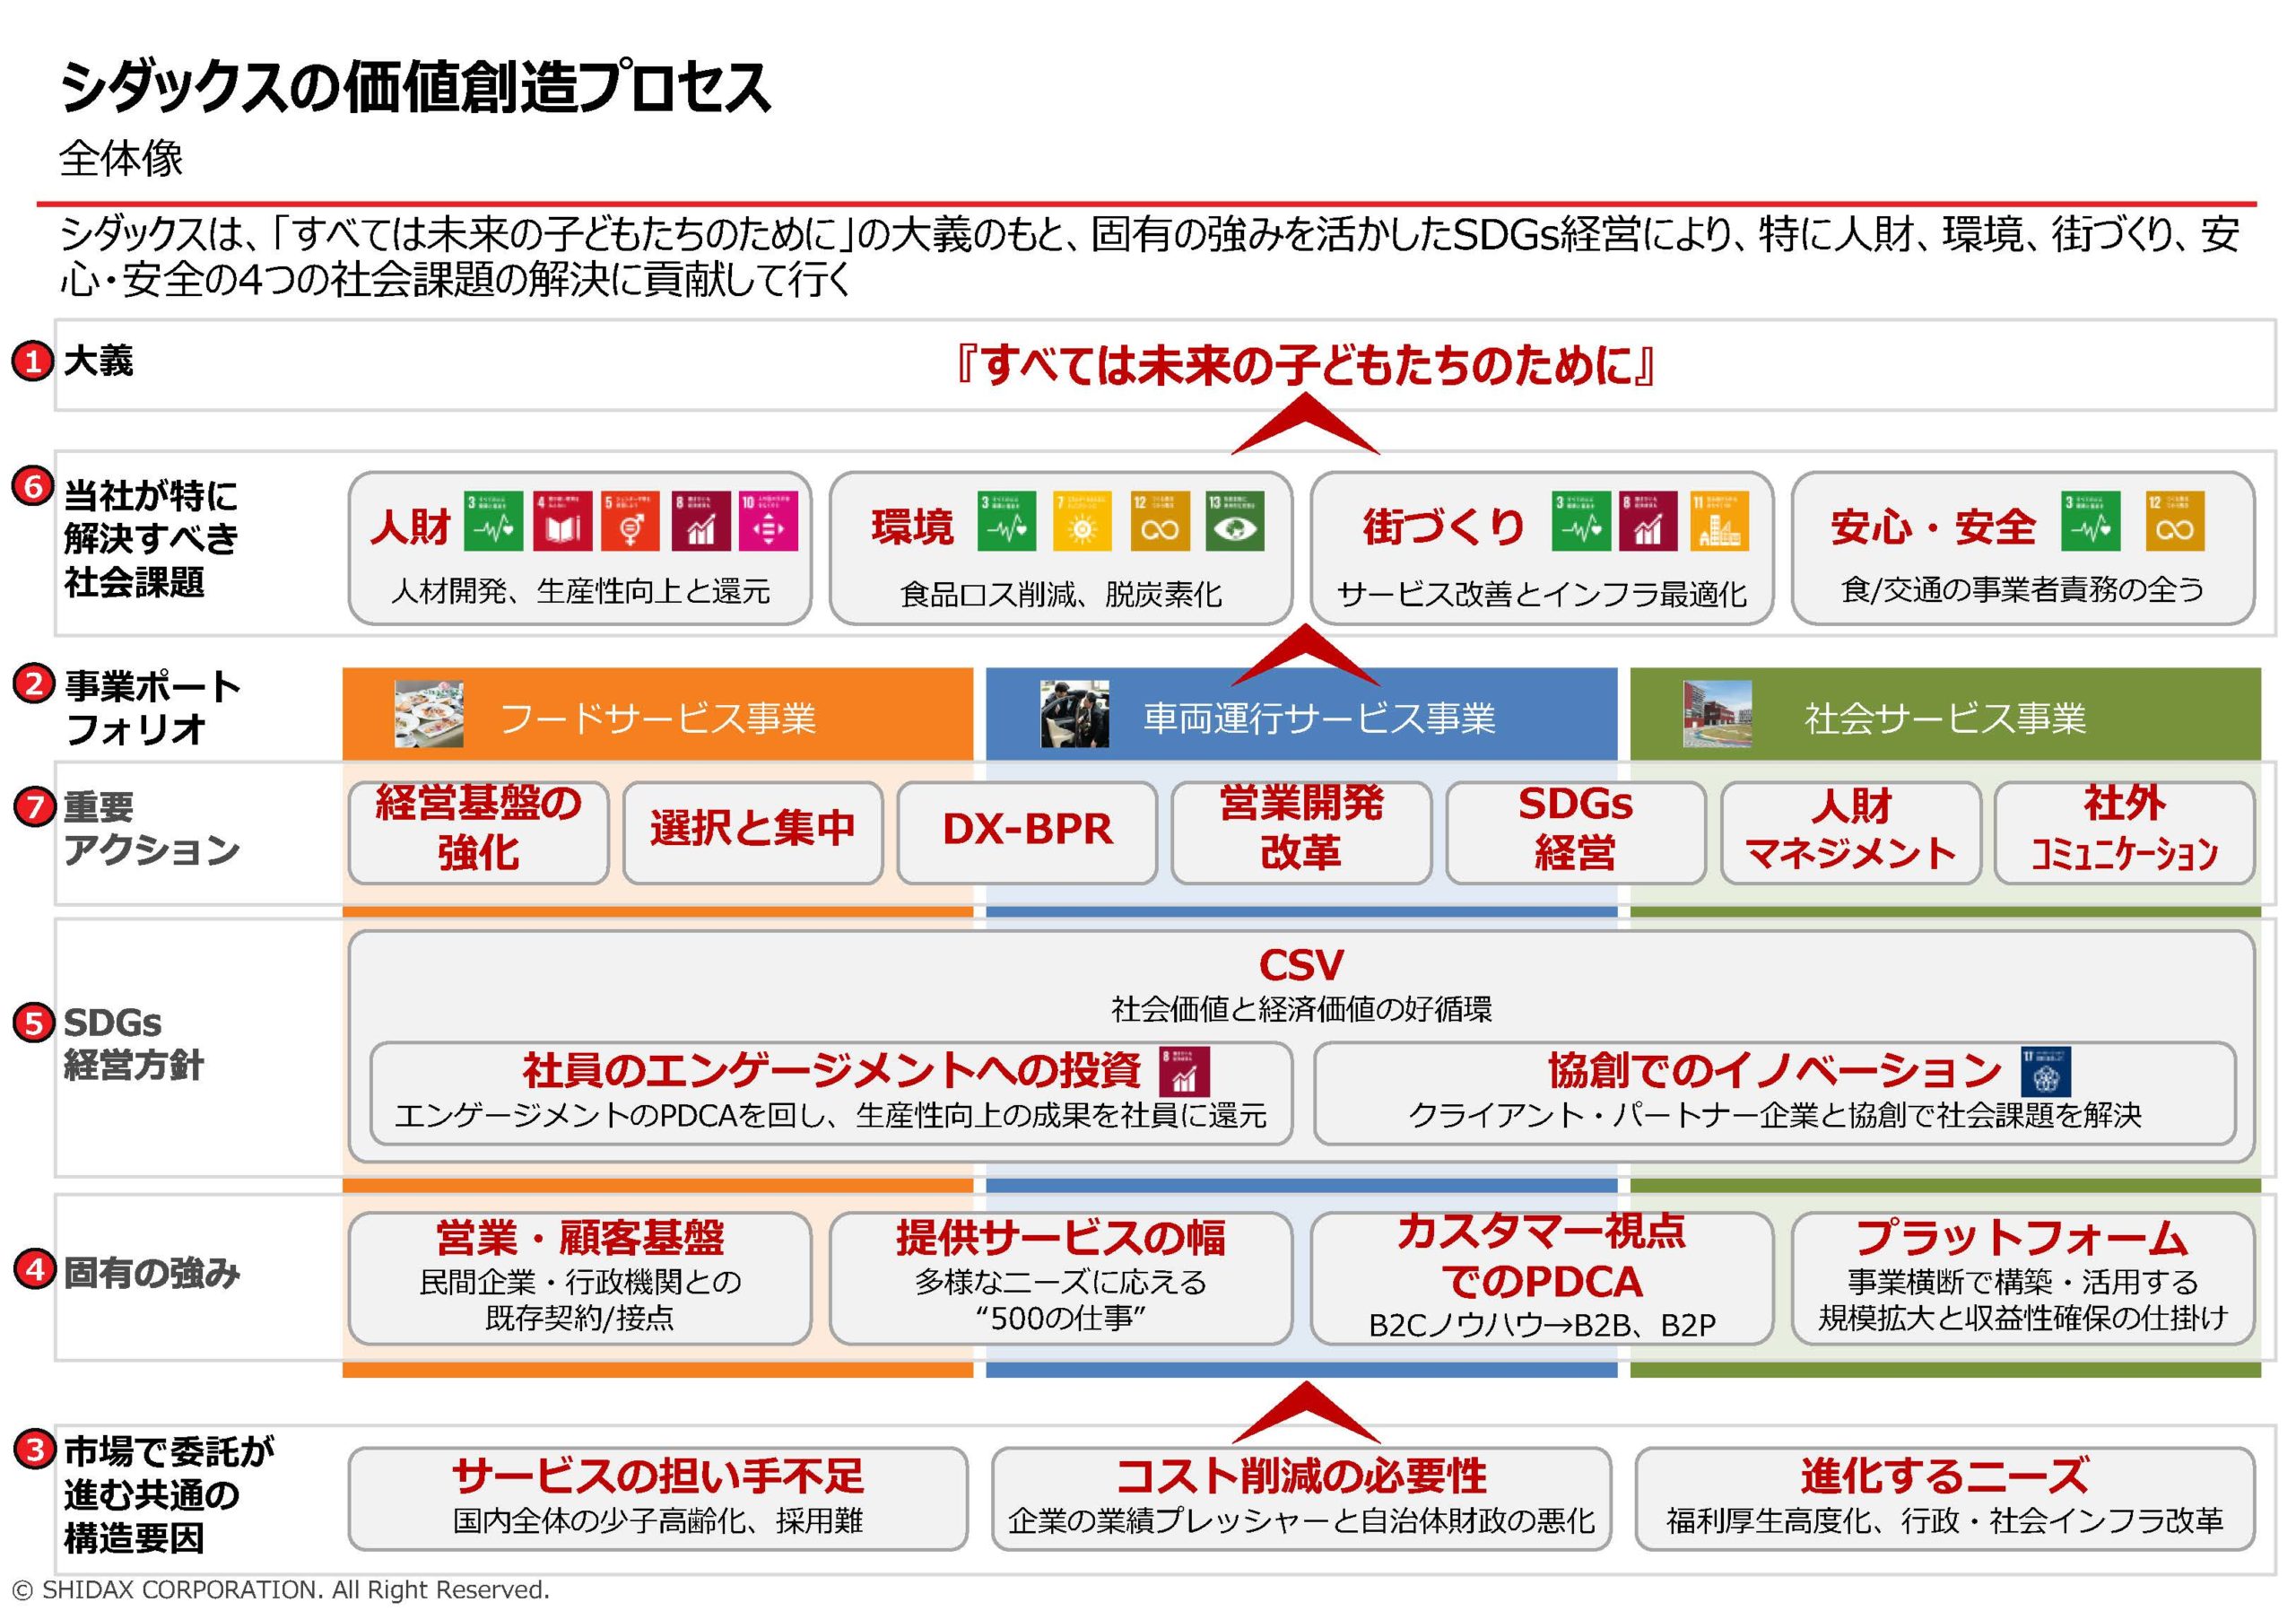
Task: Click the 環境 heading
Action: click(x=912, y=526)
